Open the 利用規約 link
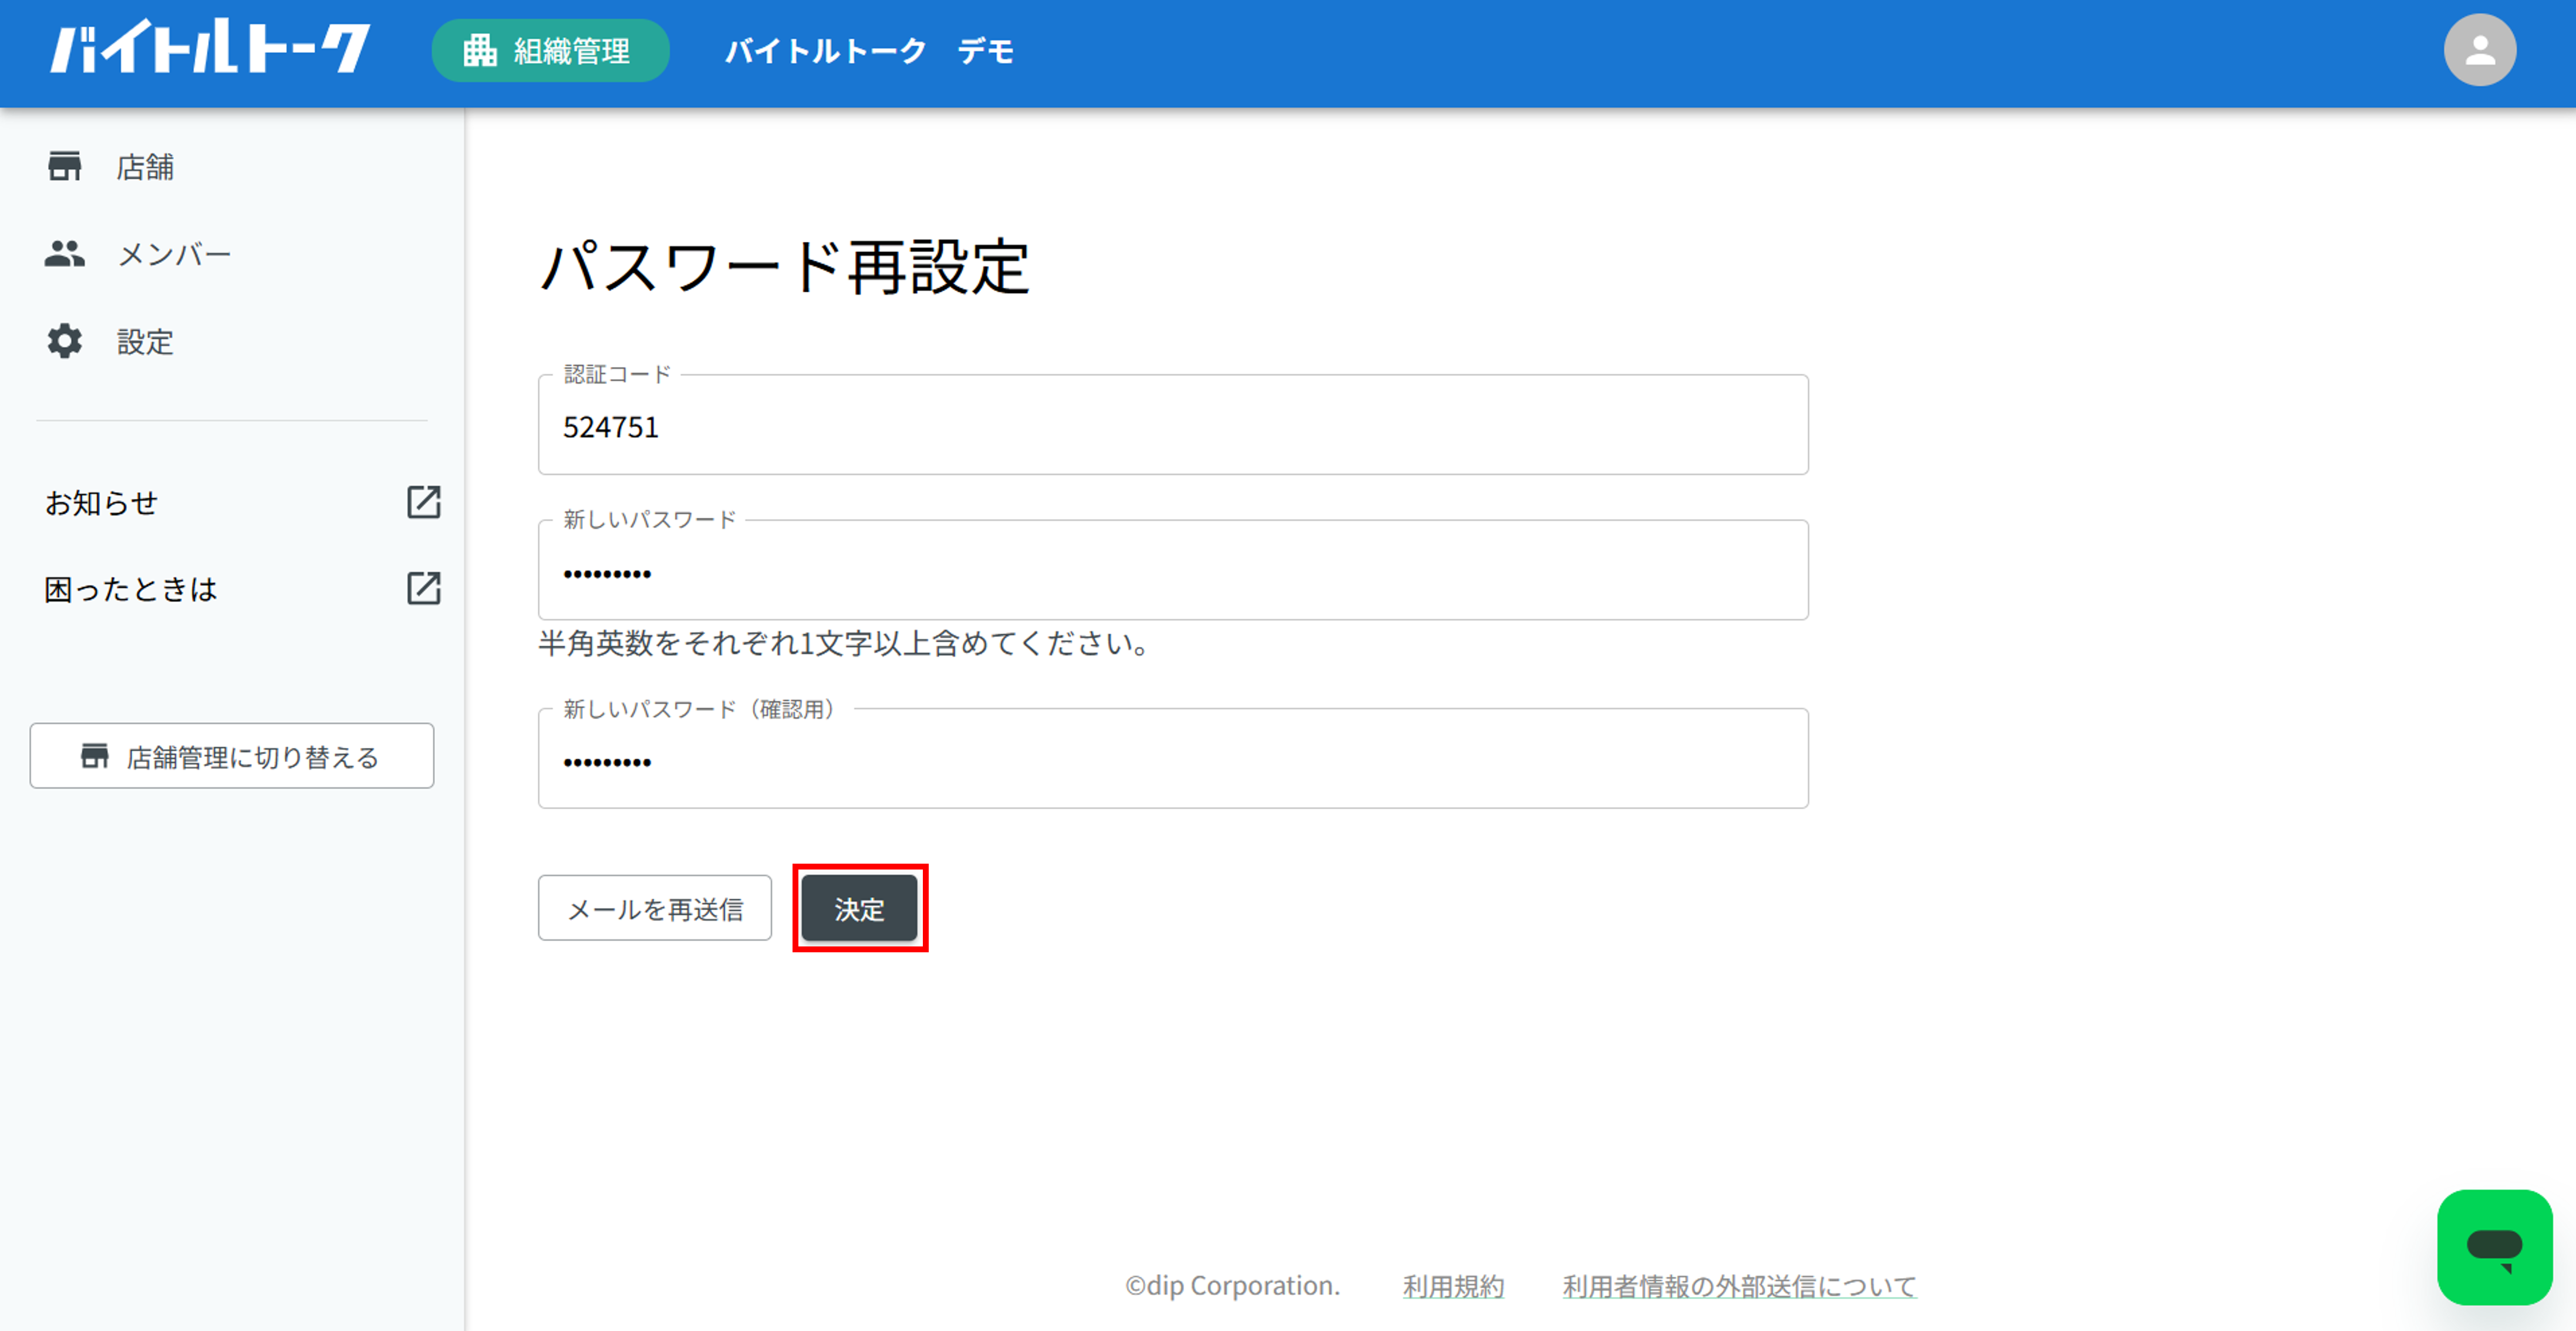Image resolution: width=2576 pixels, height=1331 pixels. point(1453,1286)
